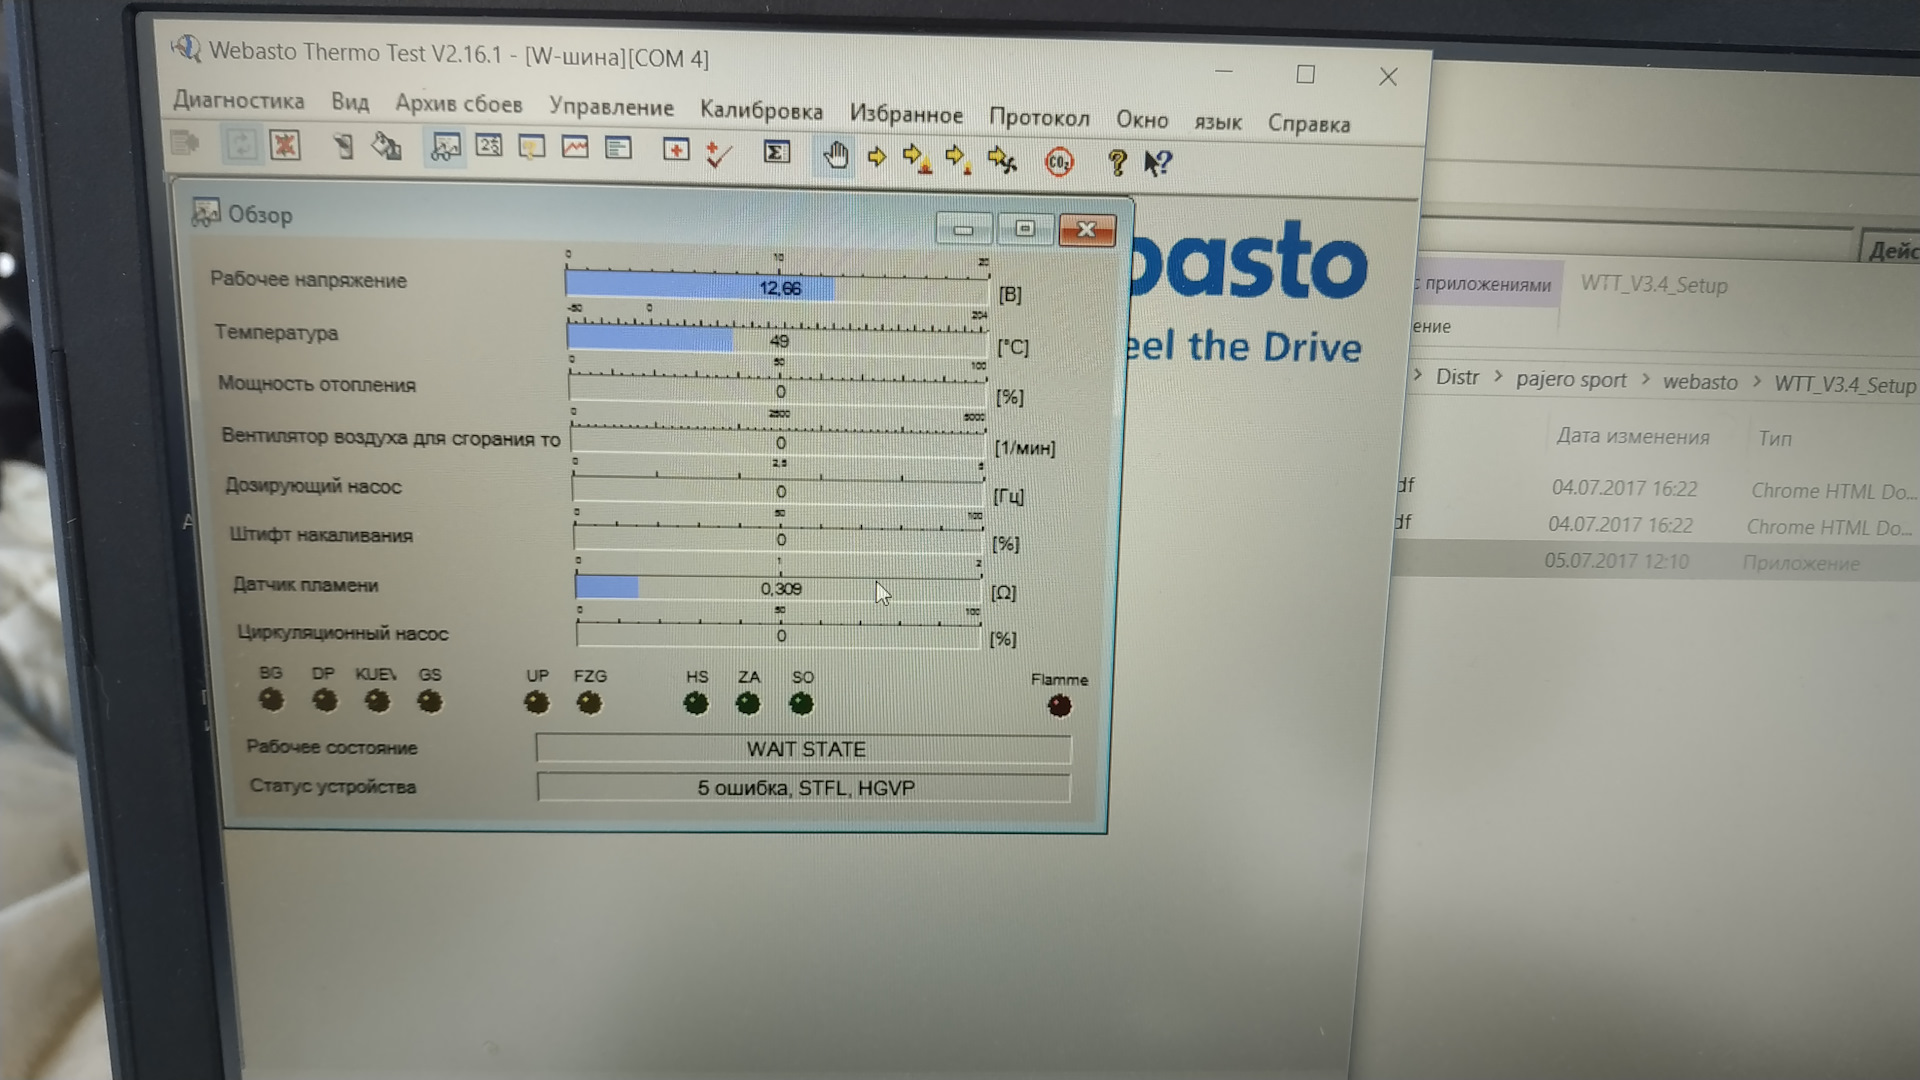1920x1080 pixels.
Task: Open the overview window icon with glasses
Action: click(445, 148)
